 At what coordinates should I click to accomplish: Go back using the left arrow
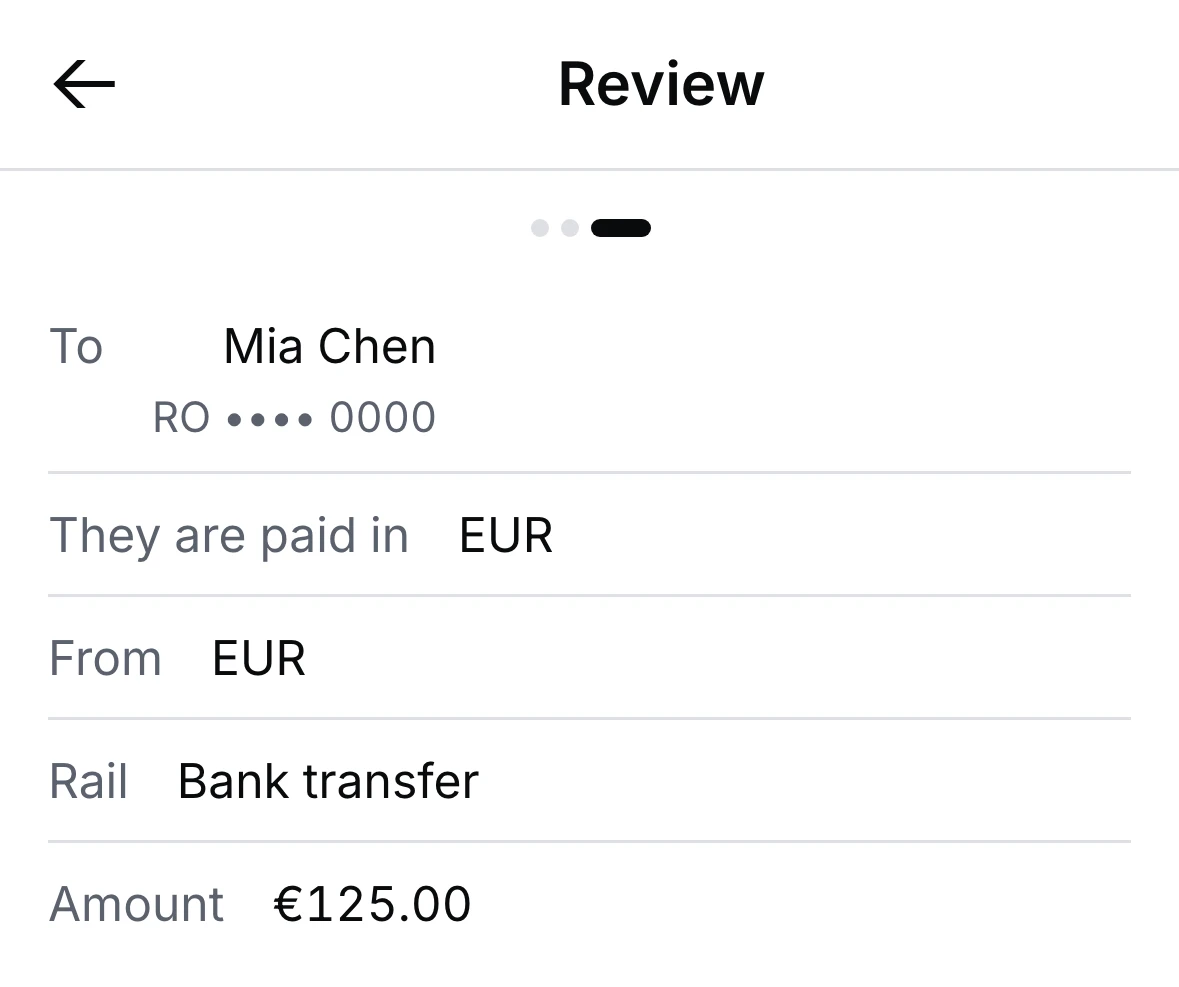click(x=84, y=84)
